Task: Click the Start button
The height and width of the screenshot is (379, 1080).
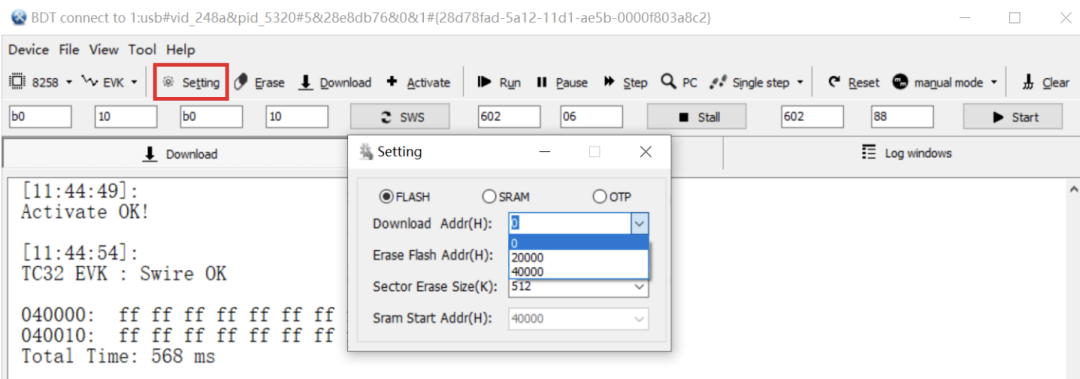Action: pyautogui.click(x=1012, y=117)
